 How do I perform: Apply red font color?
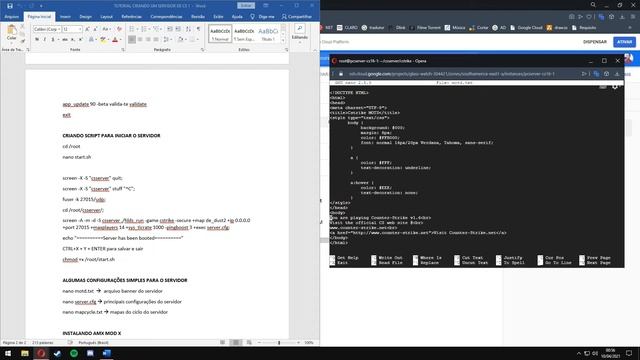115,40
